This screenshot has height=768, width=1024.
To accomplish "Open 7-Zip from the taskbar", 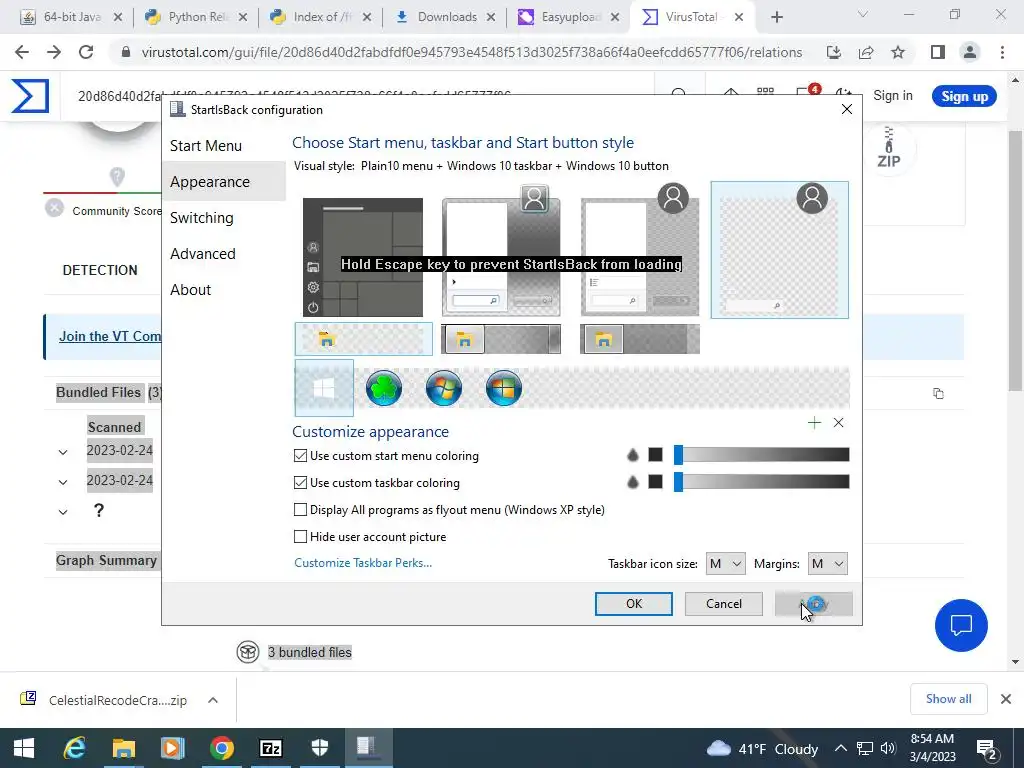I will click(271, 748).
